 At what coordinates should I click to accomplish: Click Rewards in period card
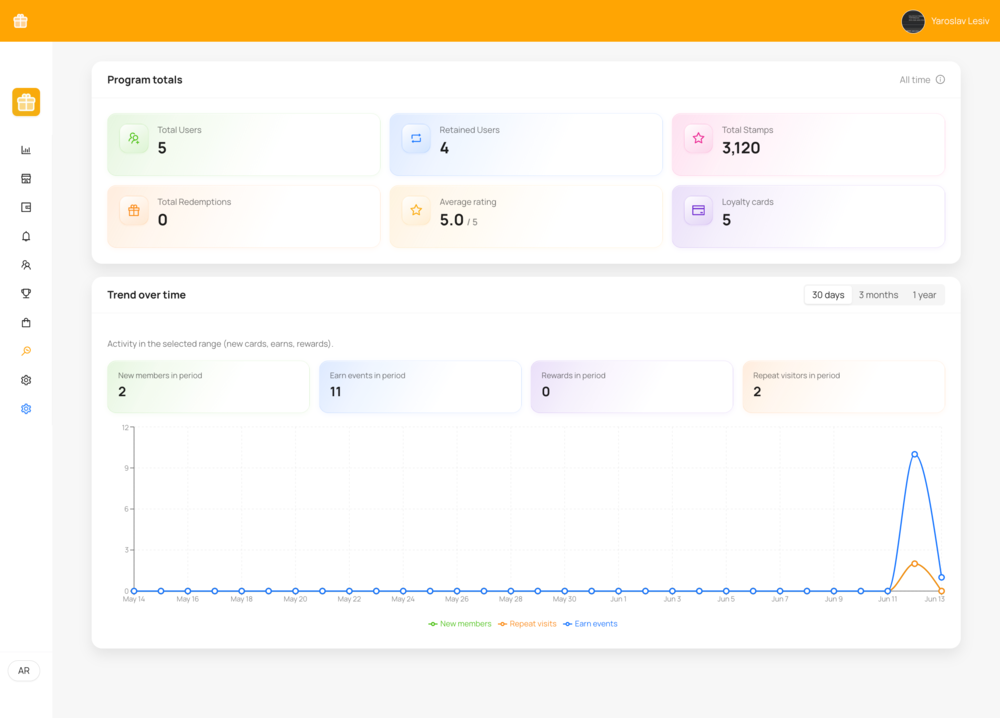pos(632,387)
